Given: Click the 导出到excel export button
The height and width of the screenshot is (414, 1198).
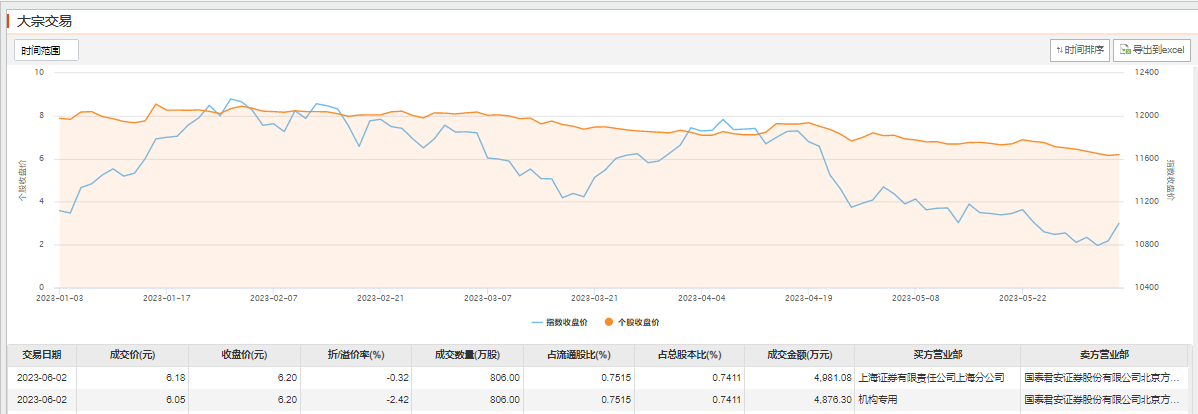Looking at the screenshot, I should coord(1153,49).
